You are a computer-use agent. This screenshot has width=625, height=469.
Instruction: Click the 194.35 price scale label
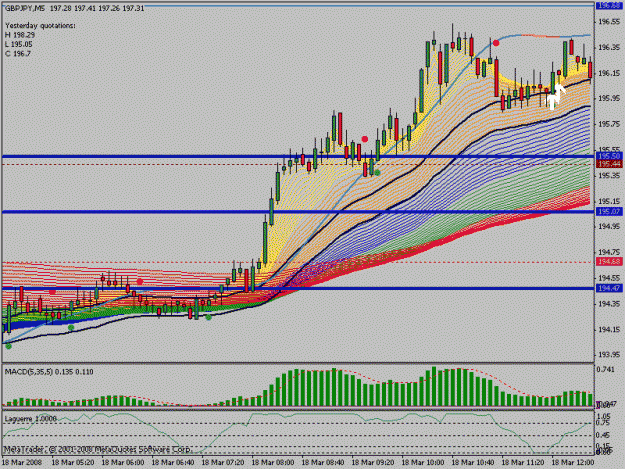point(609,304)
